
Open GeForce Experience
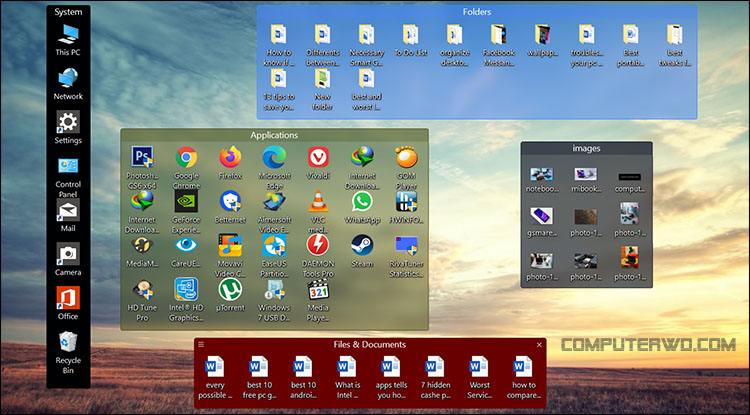[x=186, y=201]
